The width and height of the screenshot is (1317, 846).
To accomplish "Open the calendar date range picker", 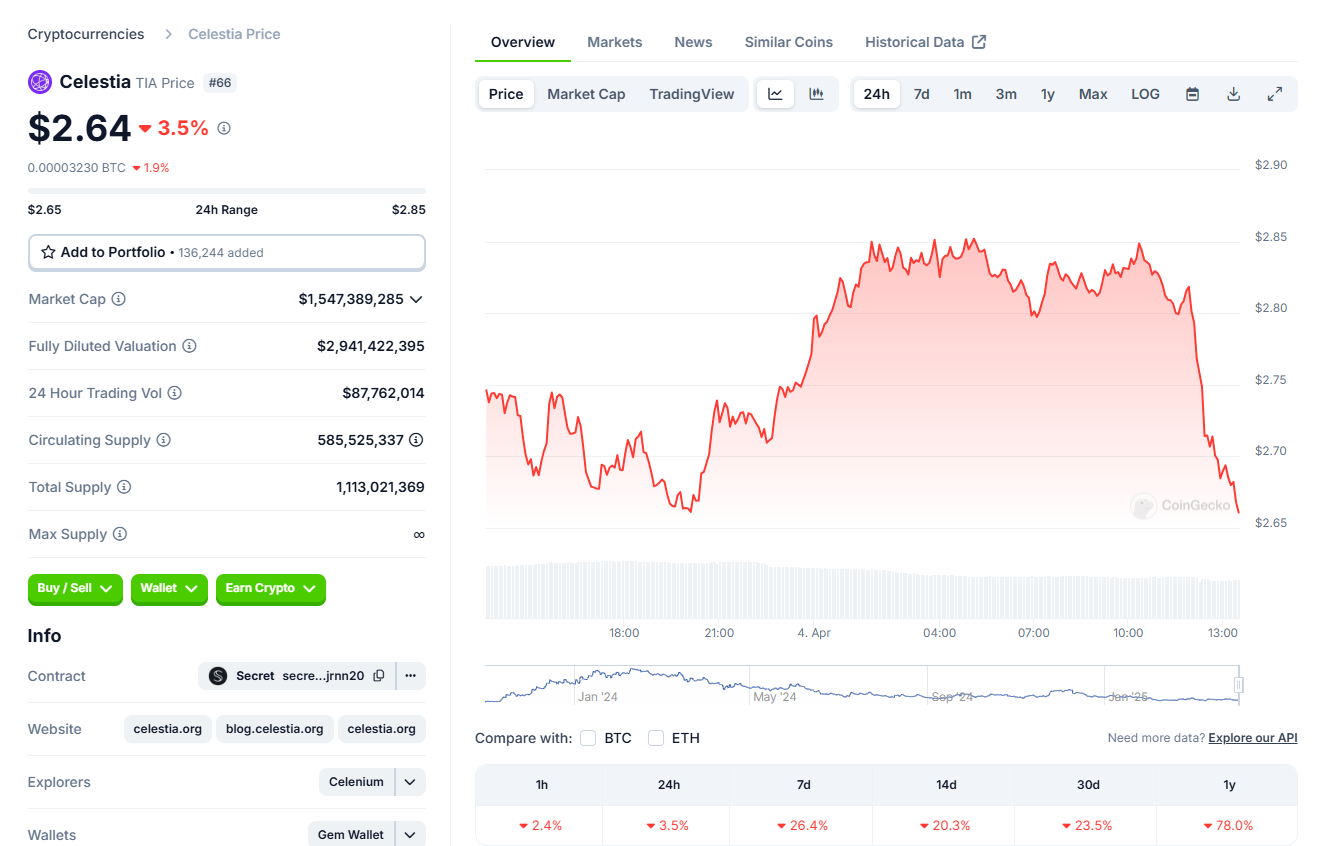I will click(1192, 94).
